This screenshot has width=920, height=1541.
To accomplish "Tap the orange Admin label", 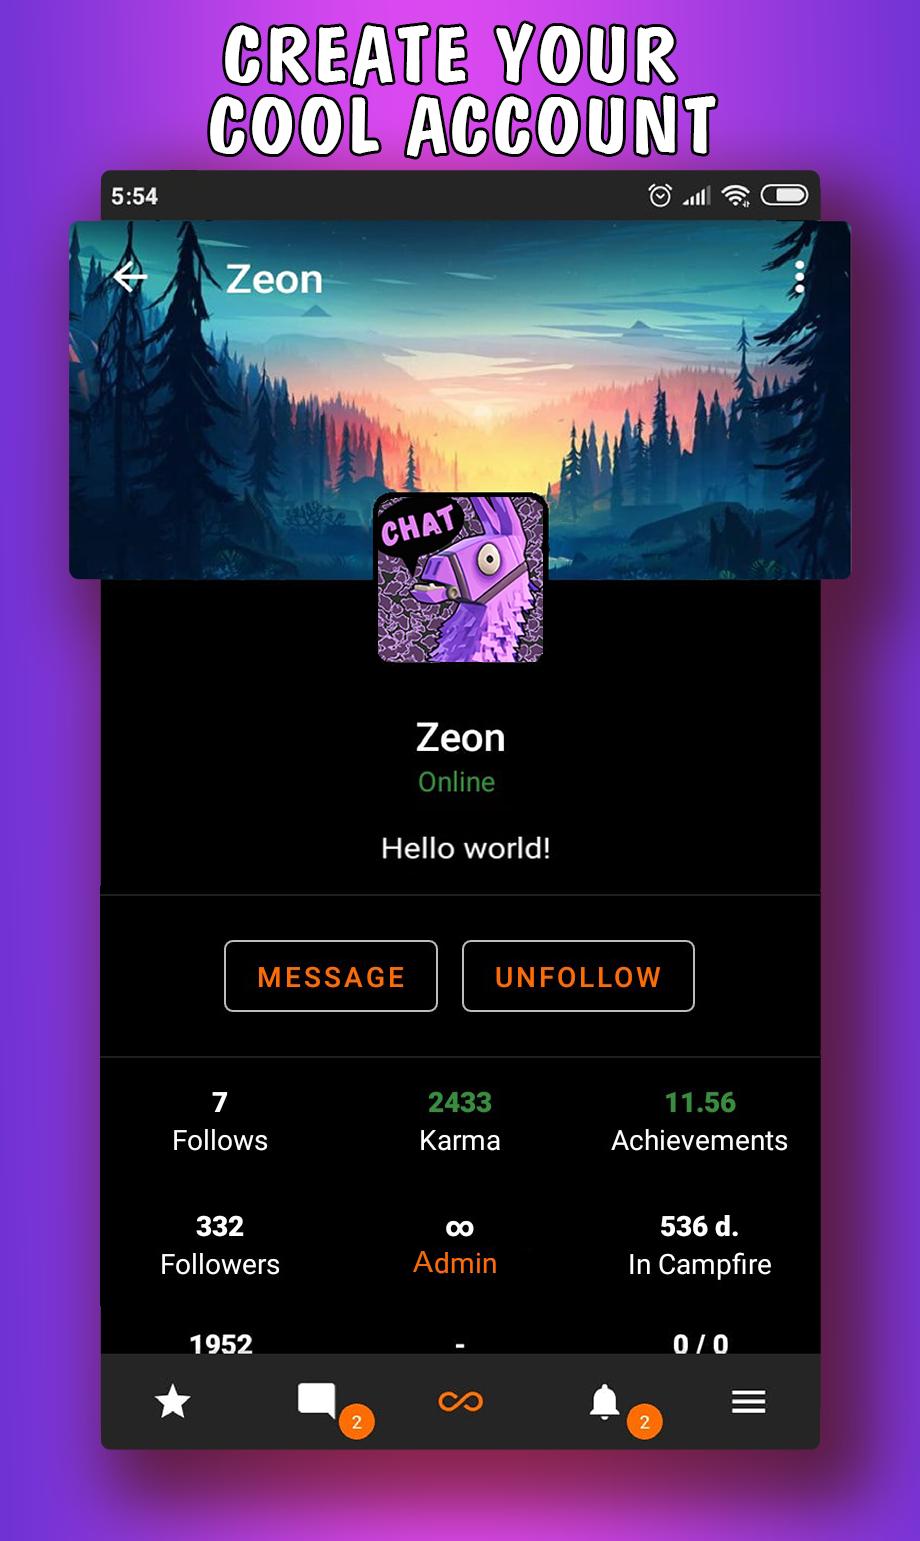I will pos(455,1263).
